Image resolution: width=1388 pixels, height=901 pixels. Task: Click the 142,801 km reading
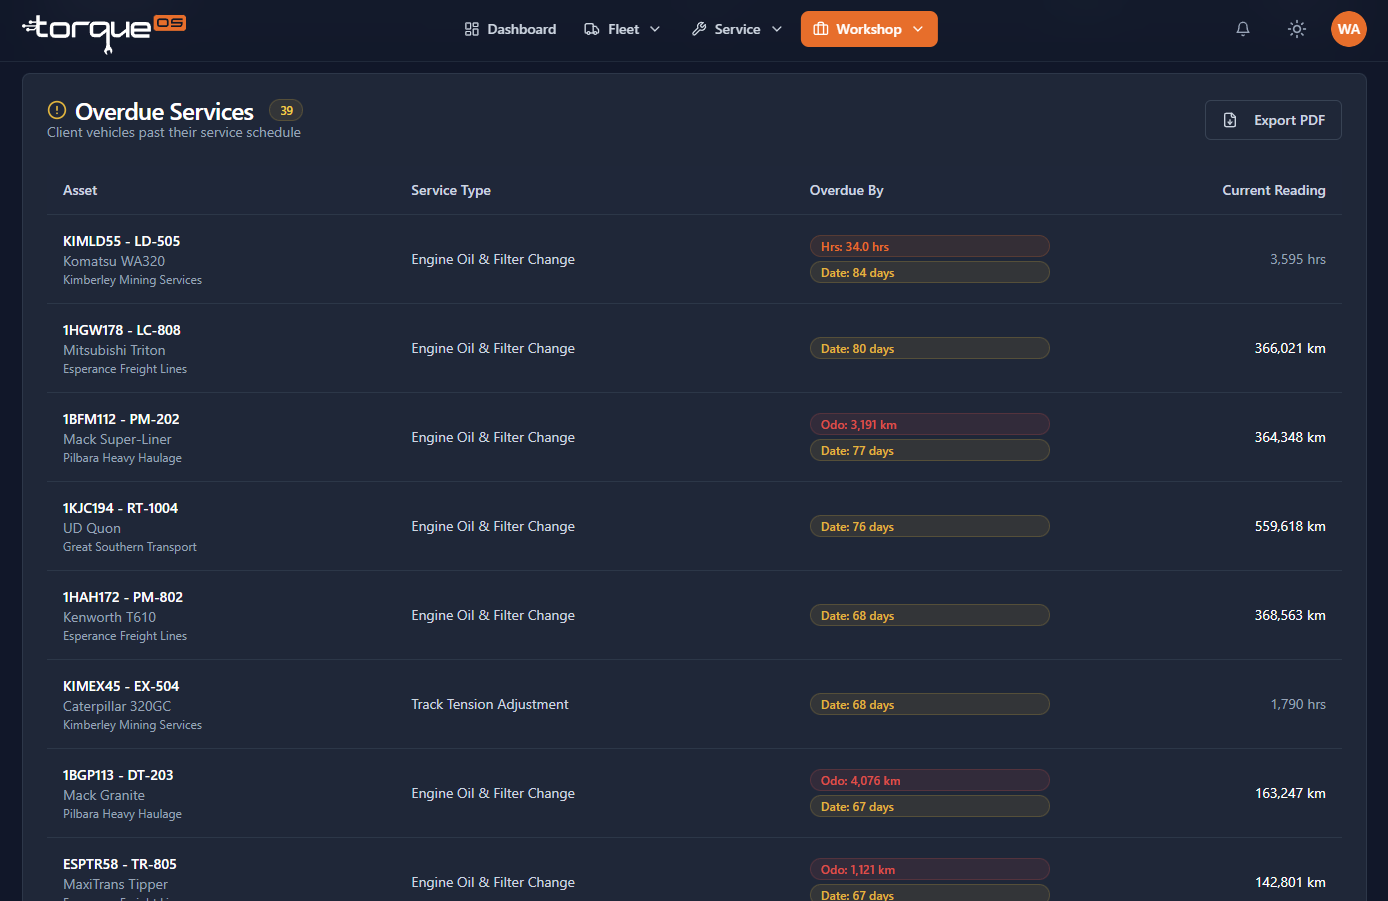[x=1290, y=882]
